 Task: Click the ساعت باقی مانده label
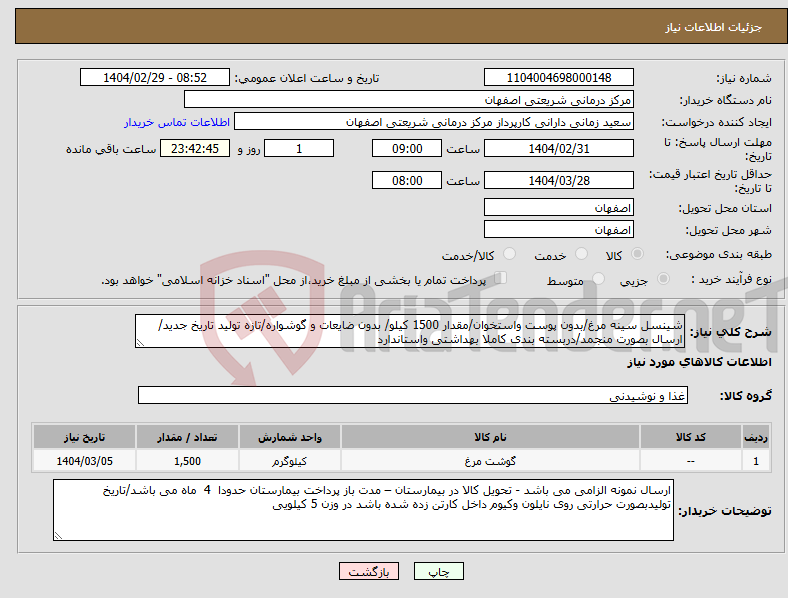(111, 149)
